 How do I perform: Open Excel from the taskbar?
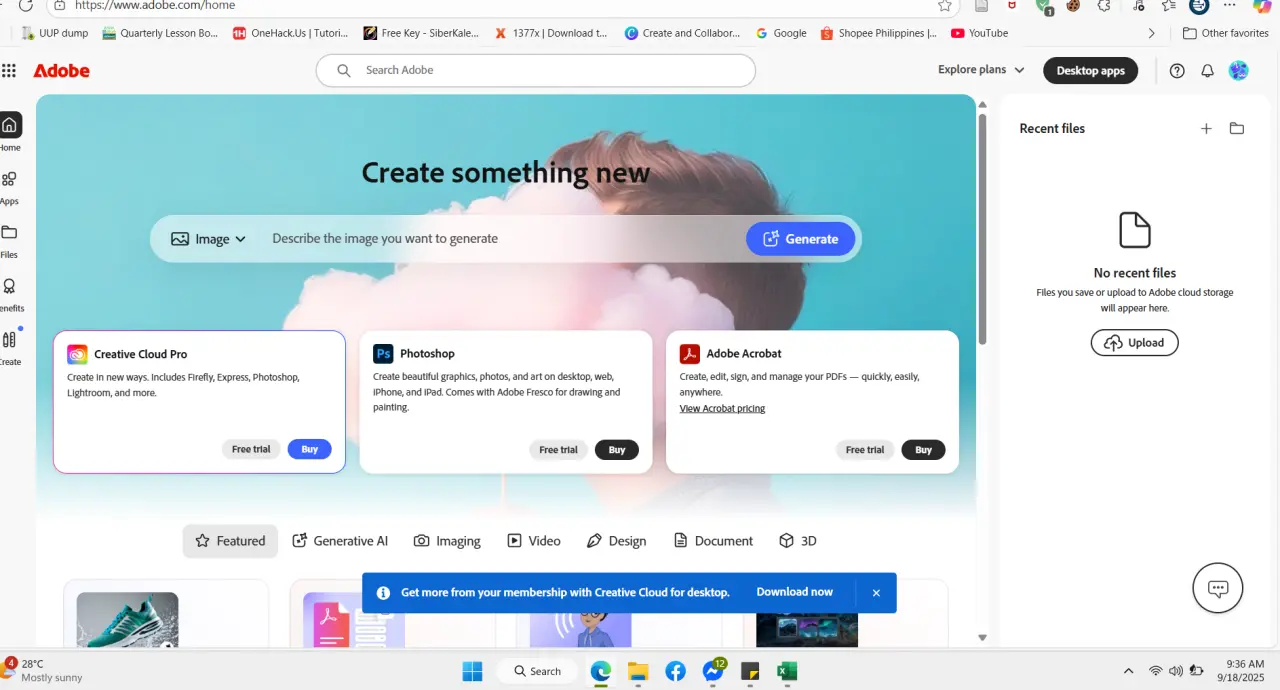(x=787, y=671)
